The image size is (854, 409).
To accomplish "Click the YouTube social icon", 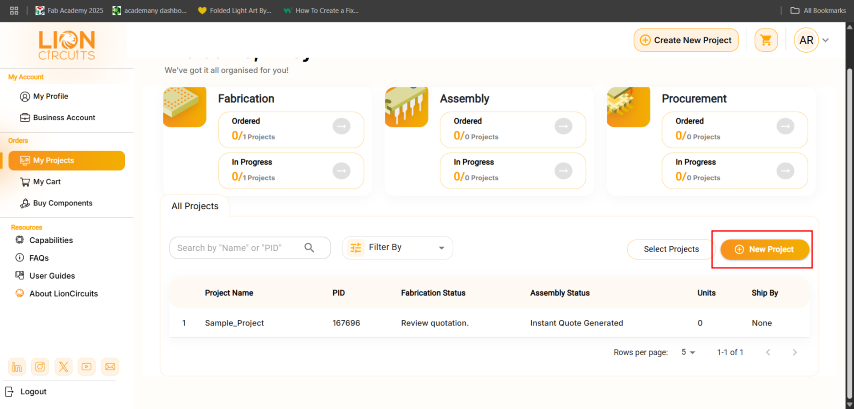I will click(87, 367).
